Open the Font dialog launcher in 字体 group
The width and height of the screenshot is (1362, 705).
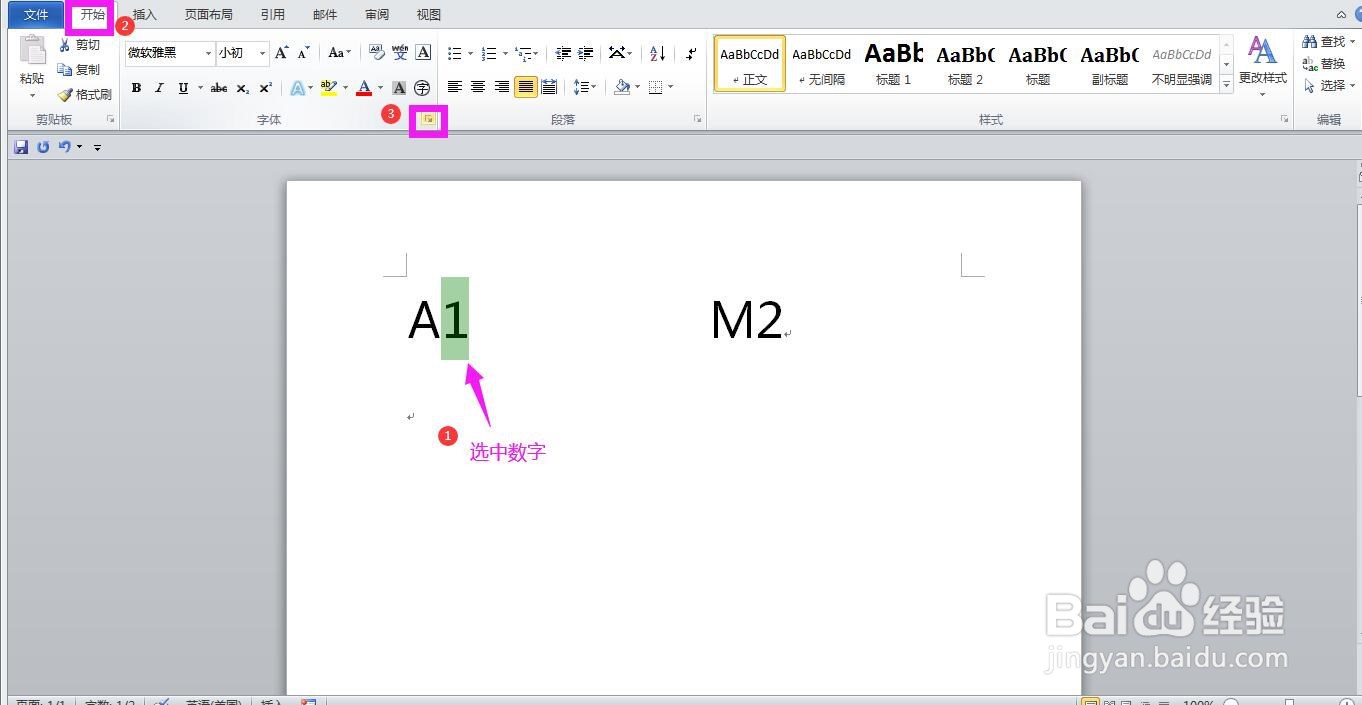pyautogui.click(x=428, y=119)
